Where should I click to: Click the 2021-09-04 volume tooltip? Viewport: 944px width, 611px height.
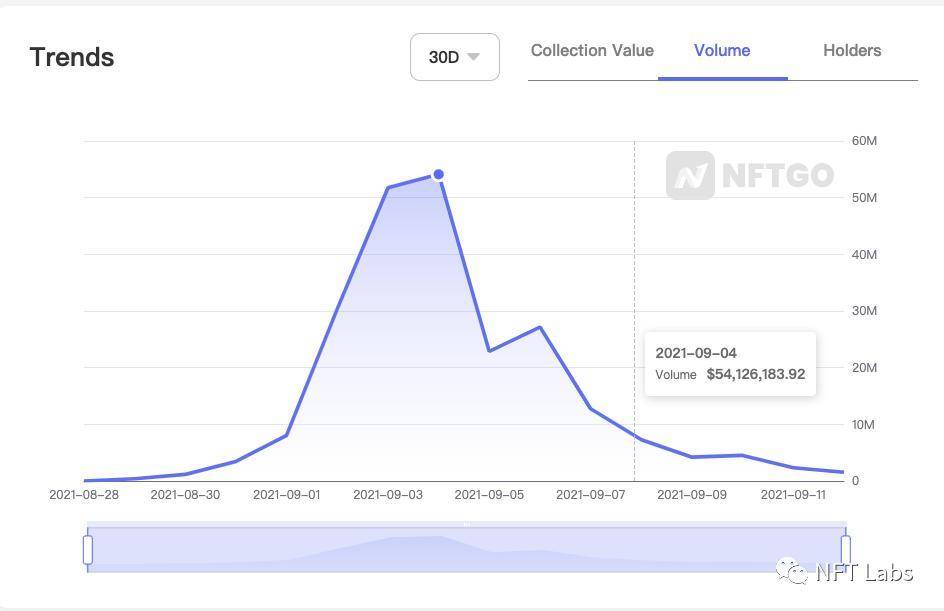[730, 364]
